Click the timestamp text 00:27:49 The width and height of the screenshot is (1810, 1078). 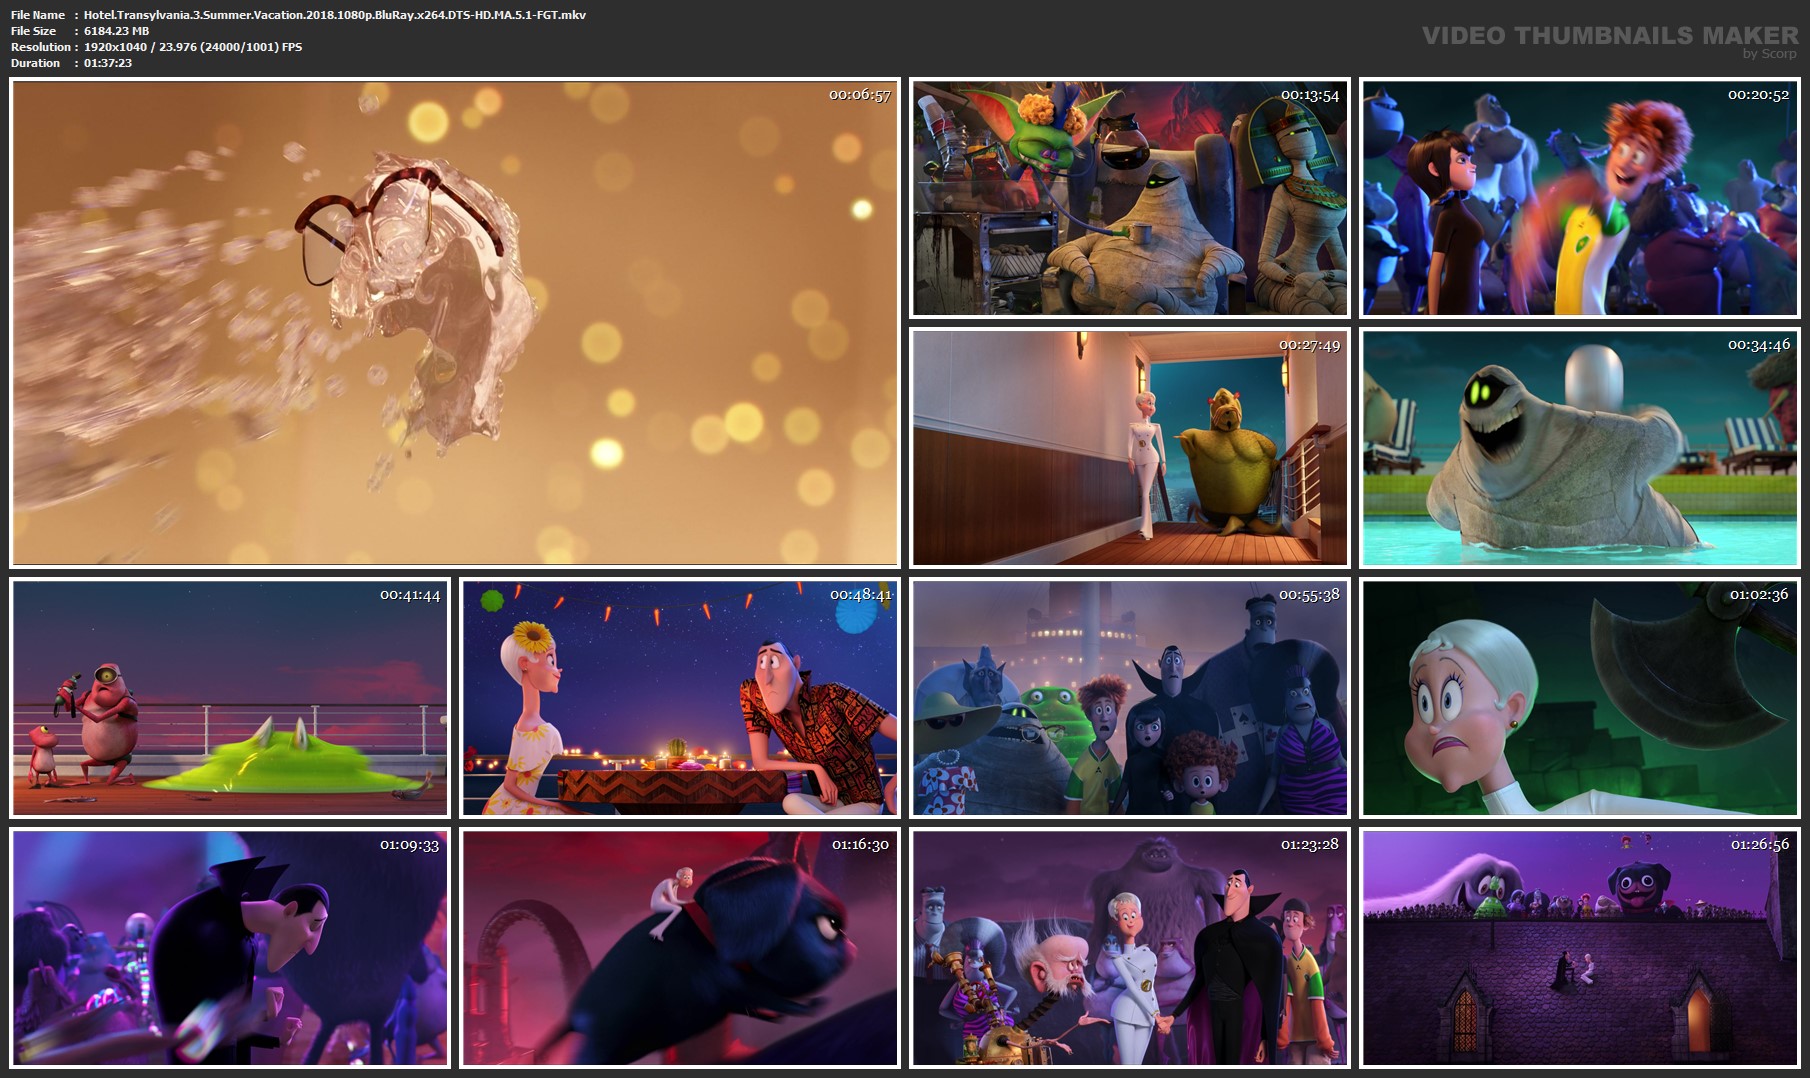point(1310,345)
